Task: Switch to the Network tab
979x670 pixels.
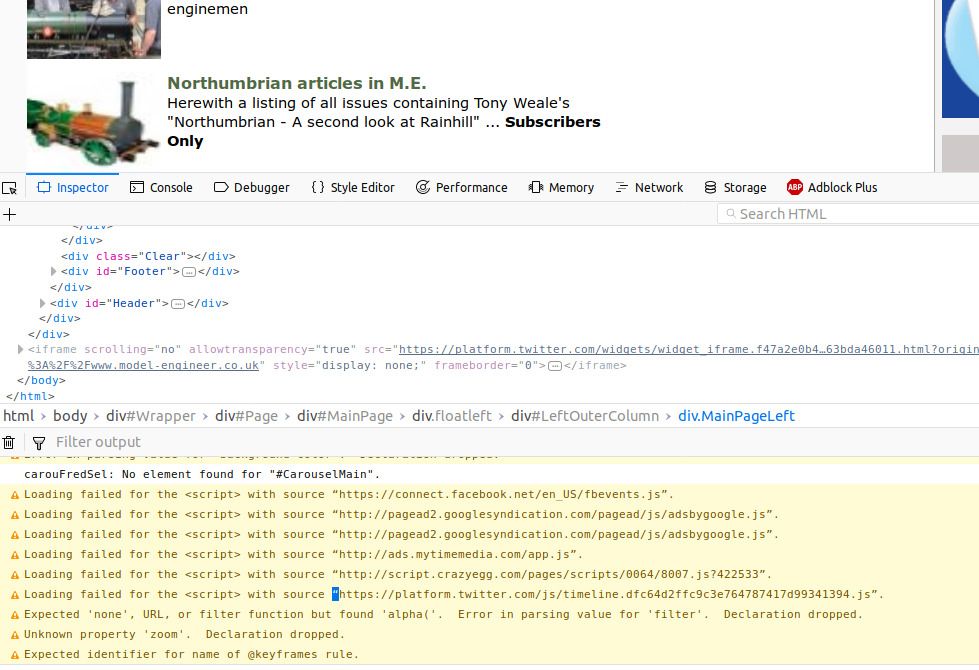Action: [x=649, y=187]
